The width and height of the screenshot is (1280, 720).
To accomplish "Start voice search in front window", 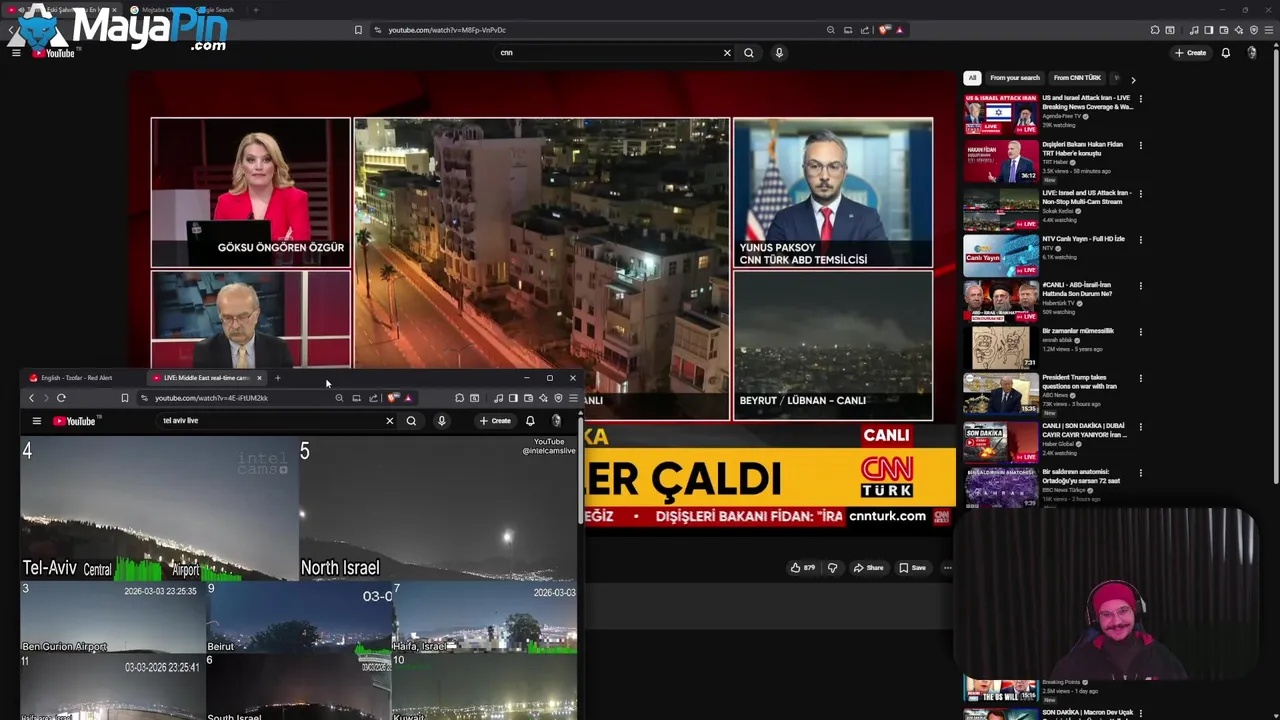I will pyautogui.click(x=441, y=421).
